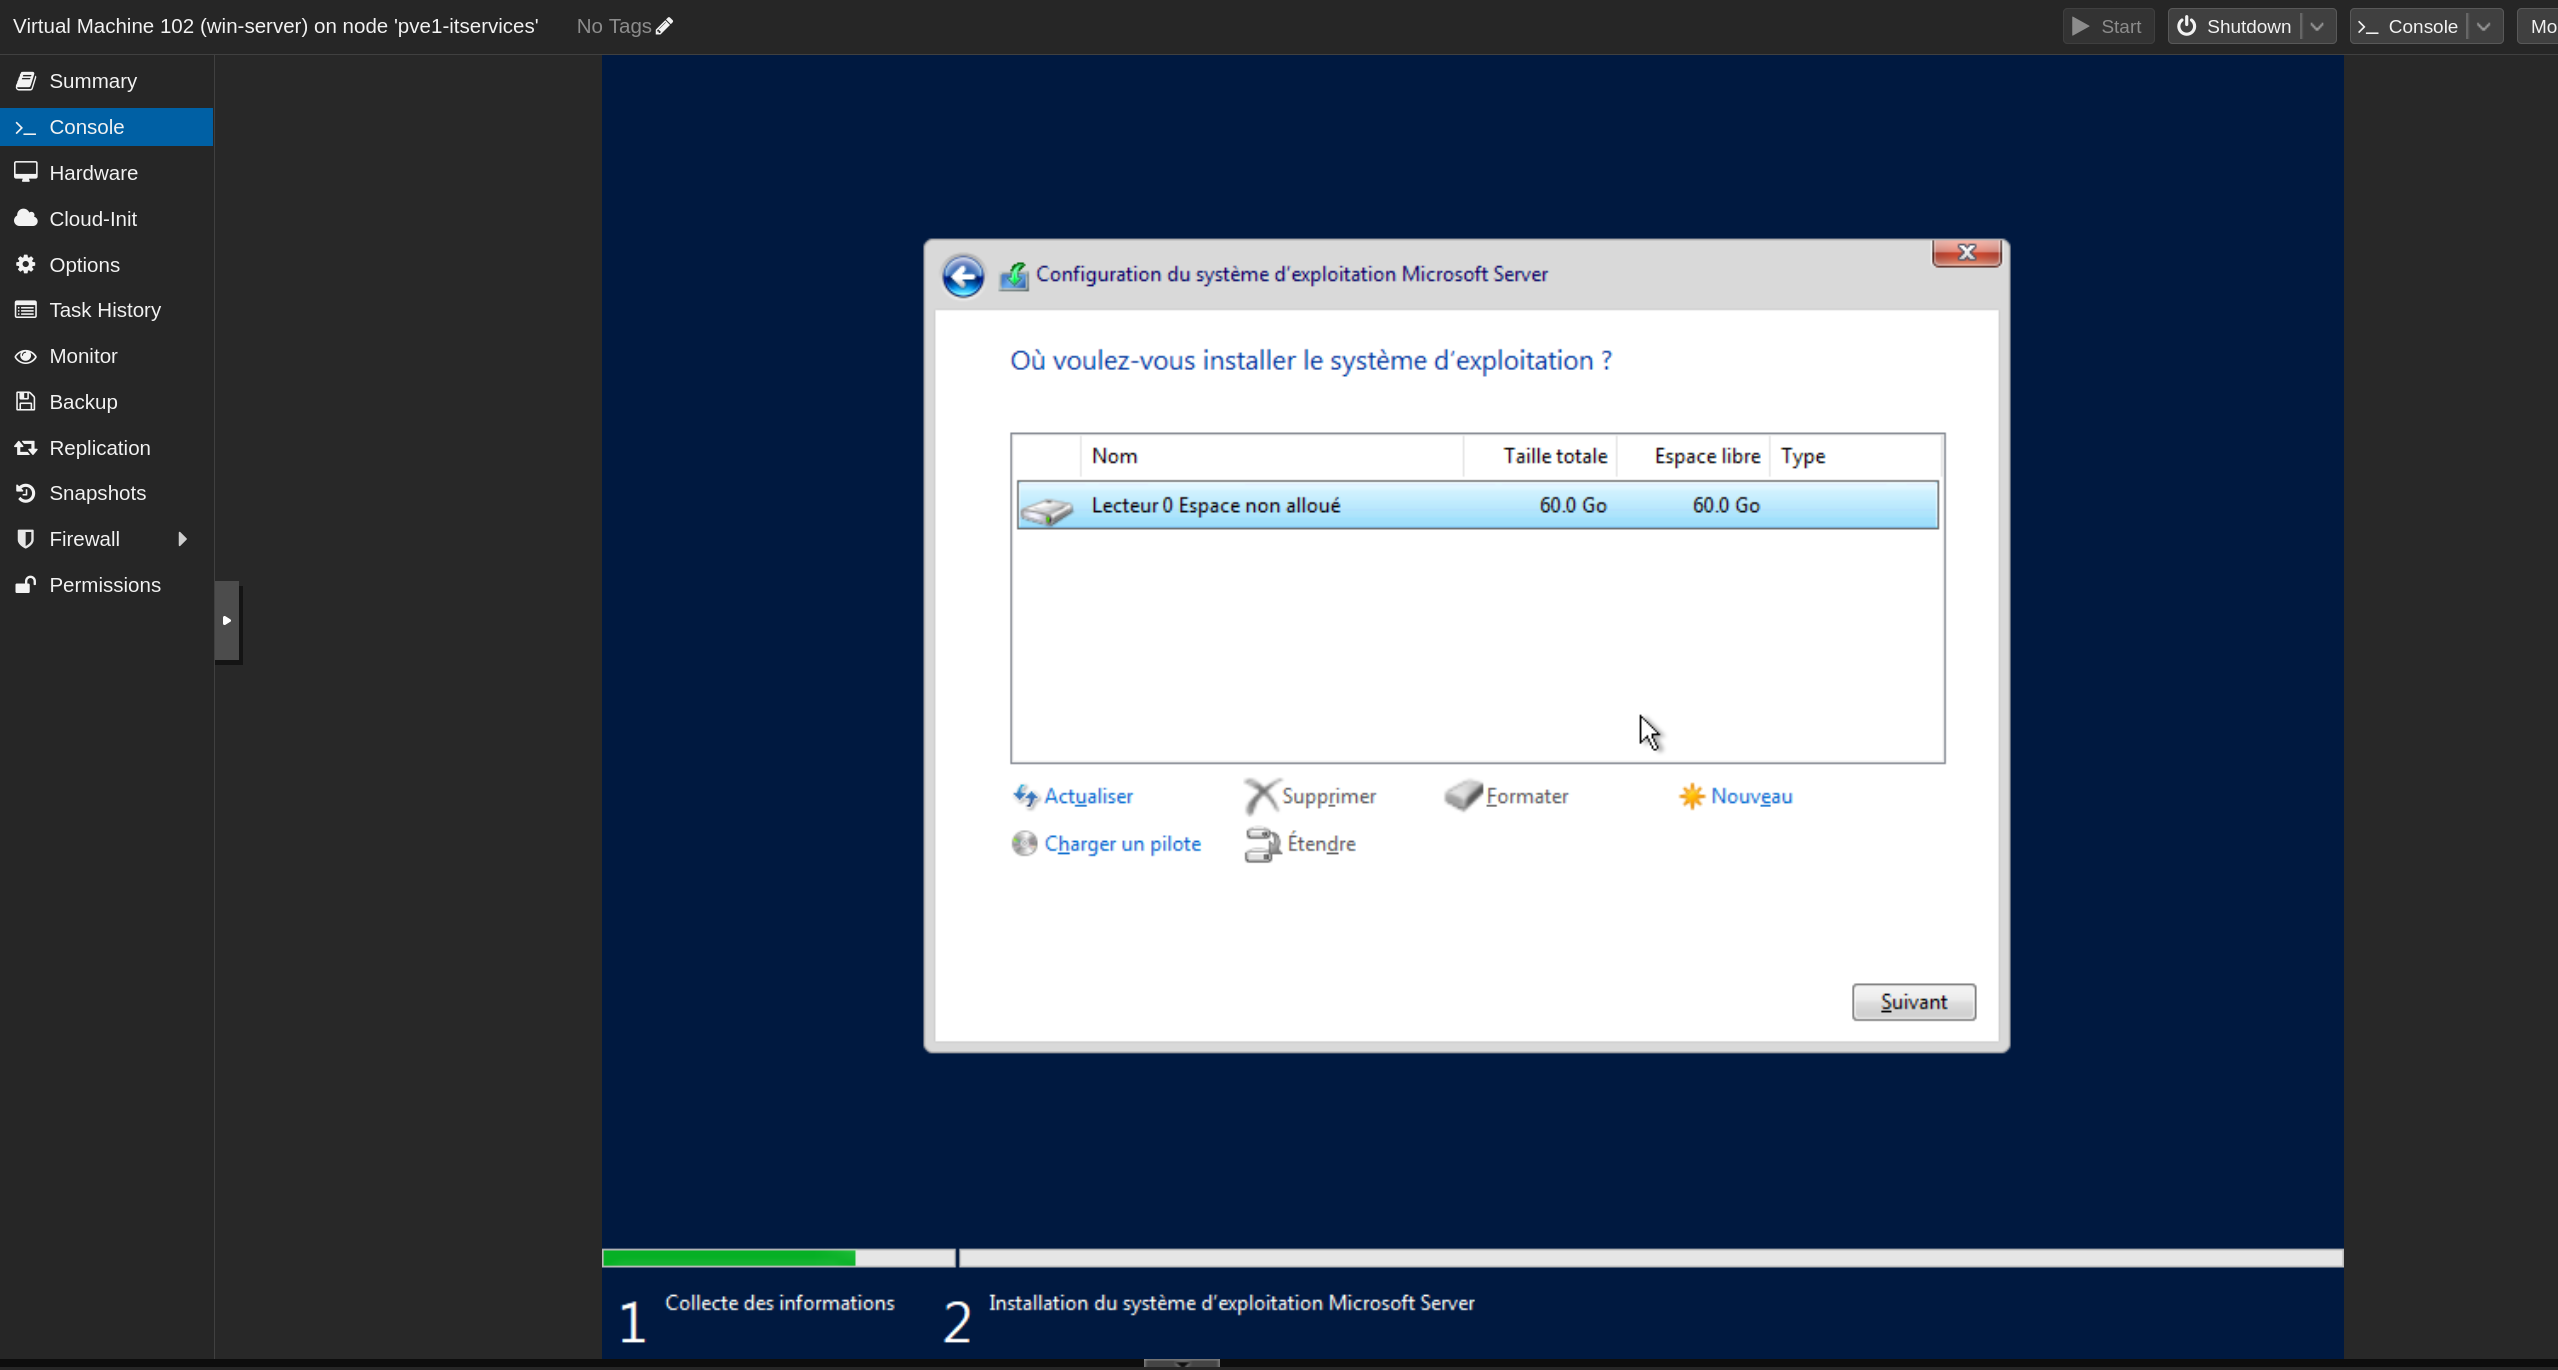Click the edit tags pencil icon
2558x1370 pixels.
[x=664, y=27]
